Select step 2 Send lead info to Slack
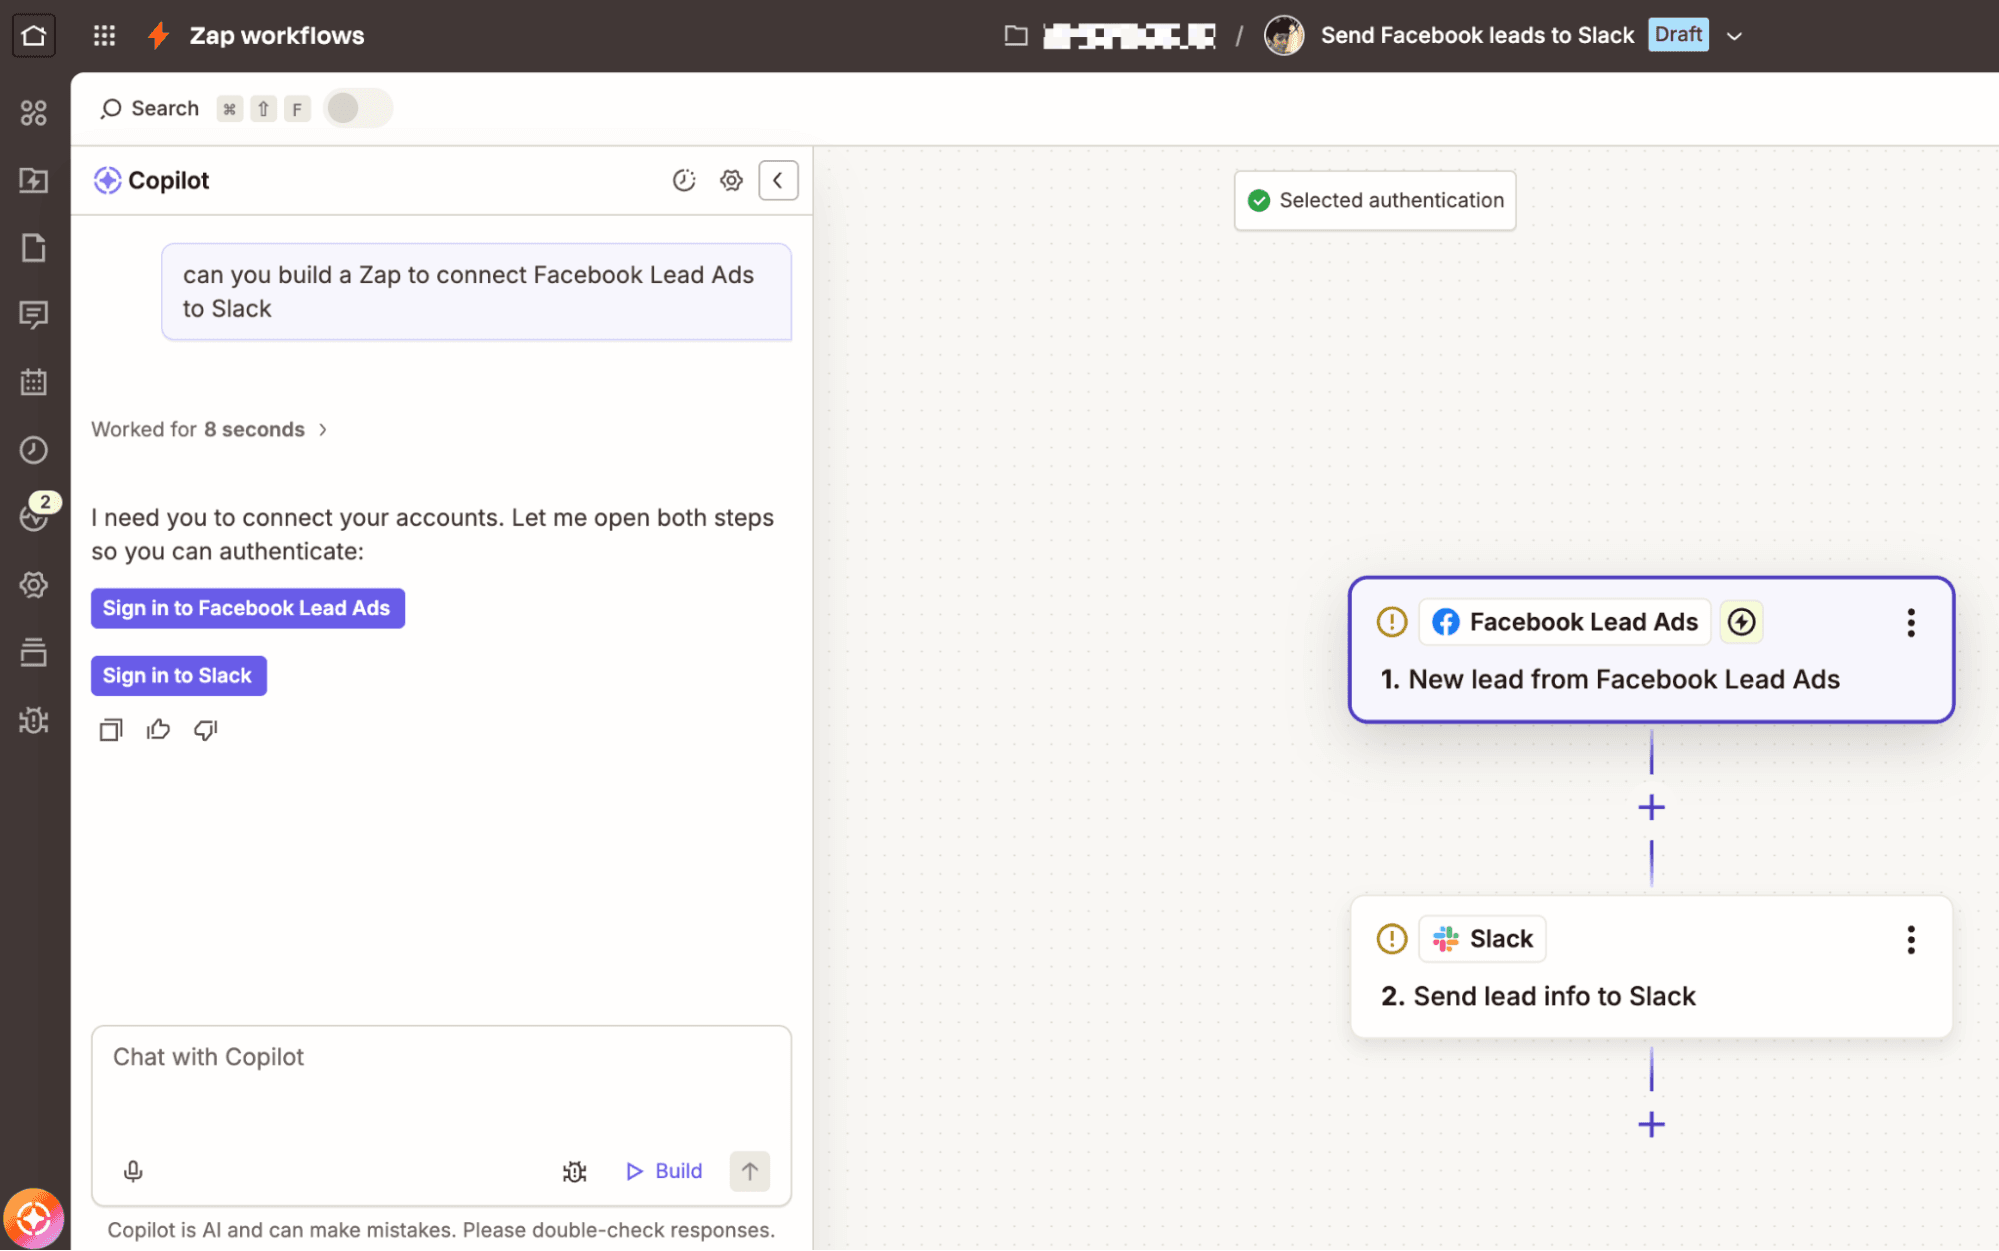Image resolution: width=1999 pixels, height=1251 pixels. click(1651, 967)
